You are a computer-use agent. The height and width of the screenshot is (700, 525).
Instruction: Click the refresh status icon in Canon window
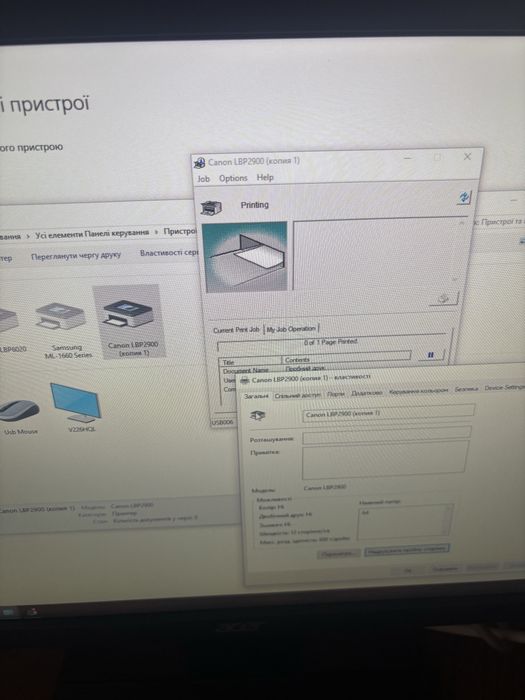click(464, 197)
